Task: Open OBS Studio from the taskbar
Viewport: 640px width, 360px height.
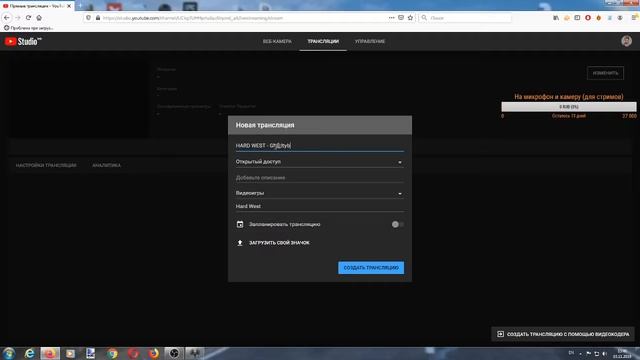Action: pyautogui.click(x=174, y=353)
